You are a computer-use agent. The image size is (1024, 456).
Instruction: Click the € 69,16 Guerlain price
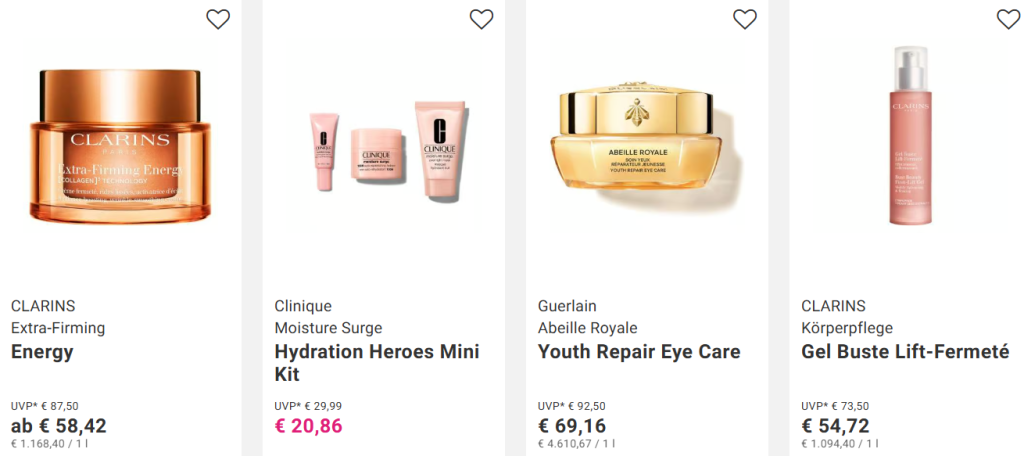[571, 426]
